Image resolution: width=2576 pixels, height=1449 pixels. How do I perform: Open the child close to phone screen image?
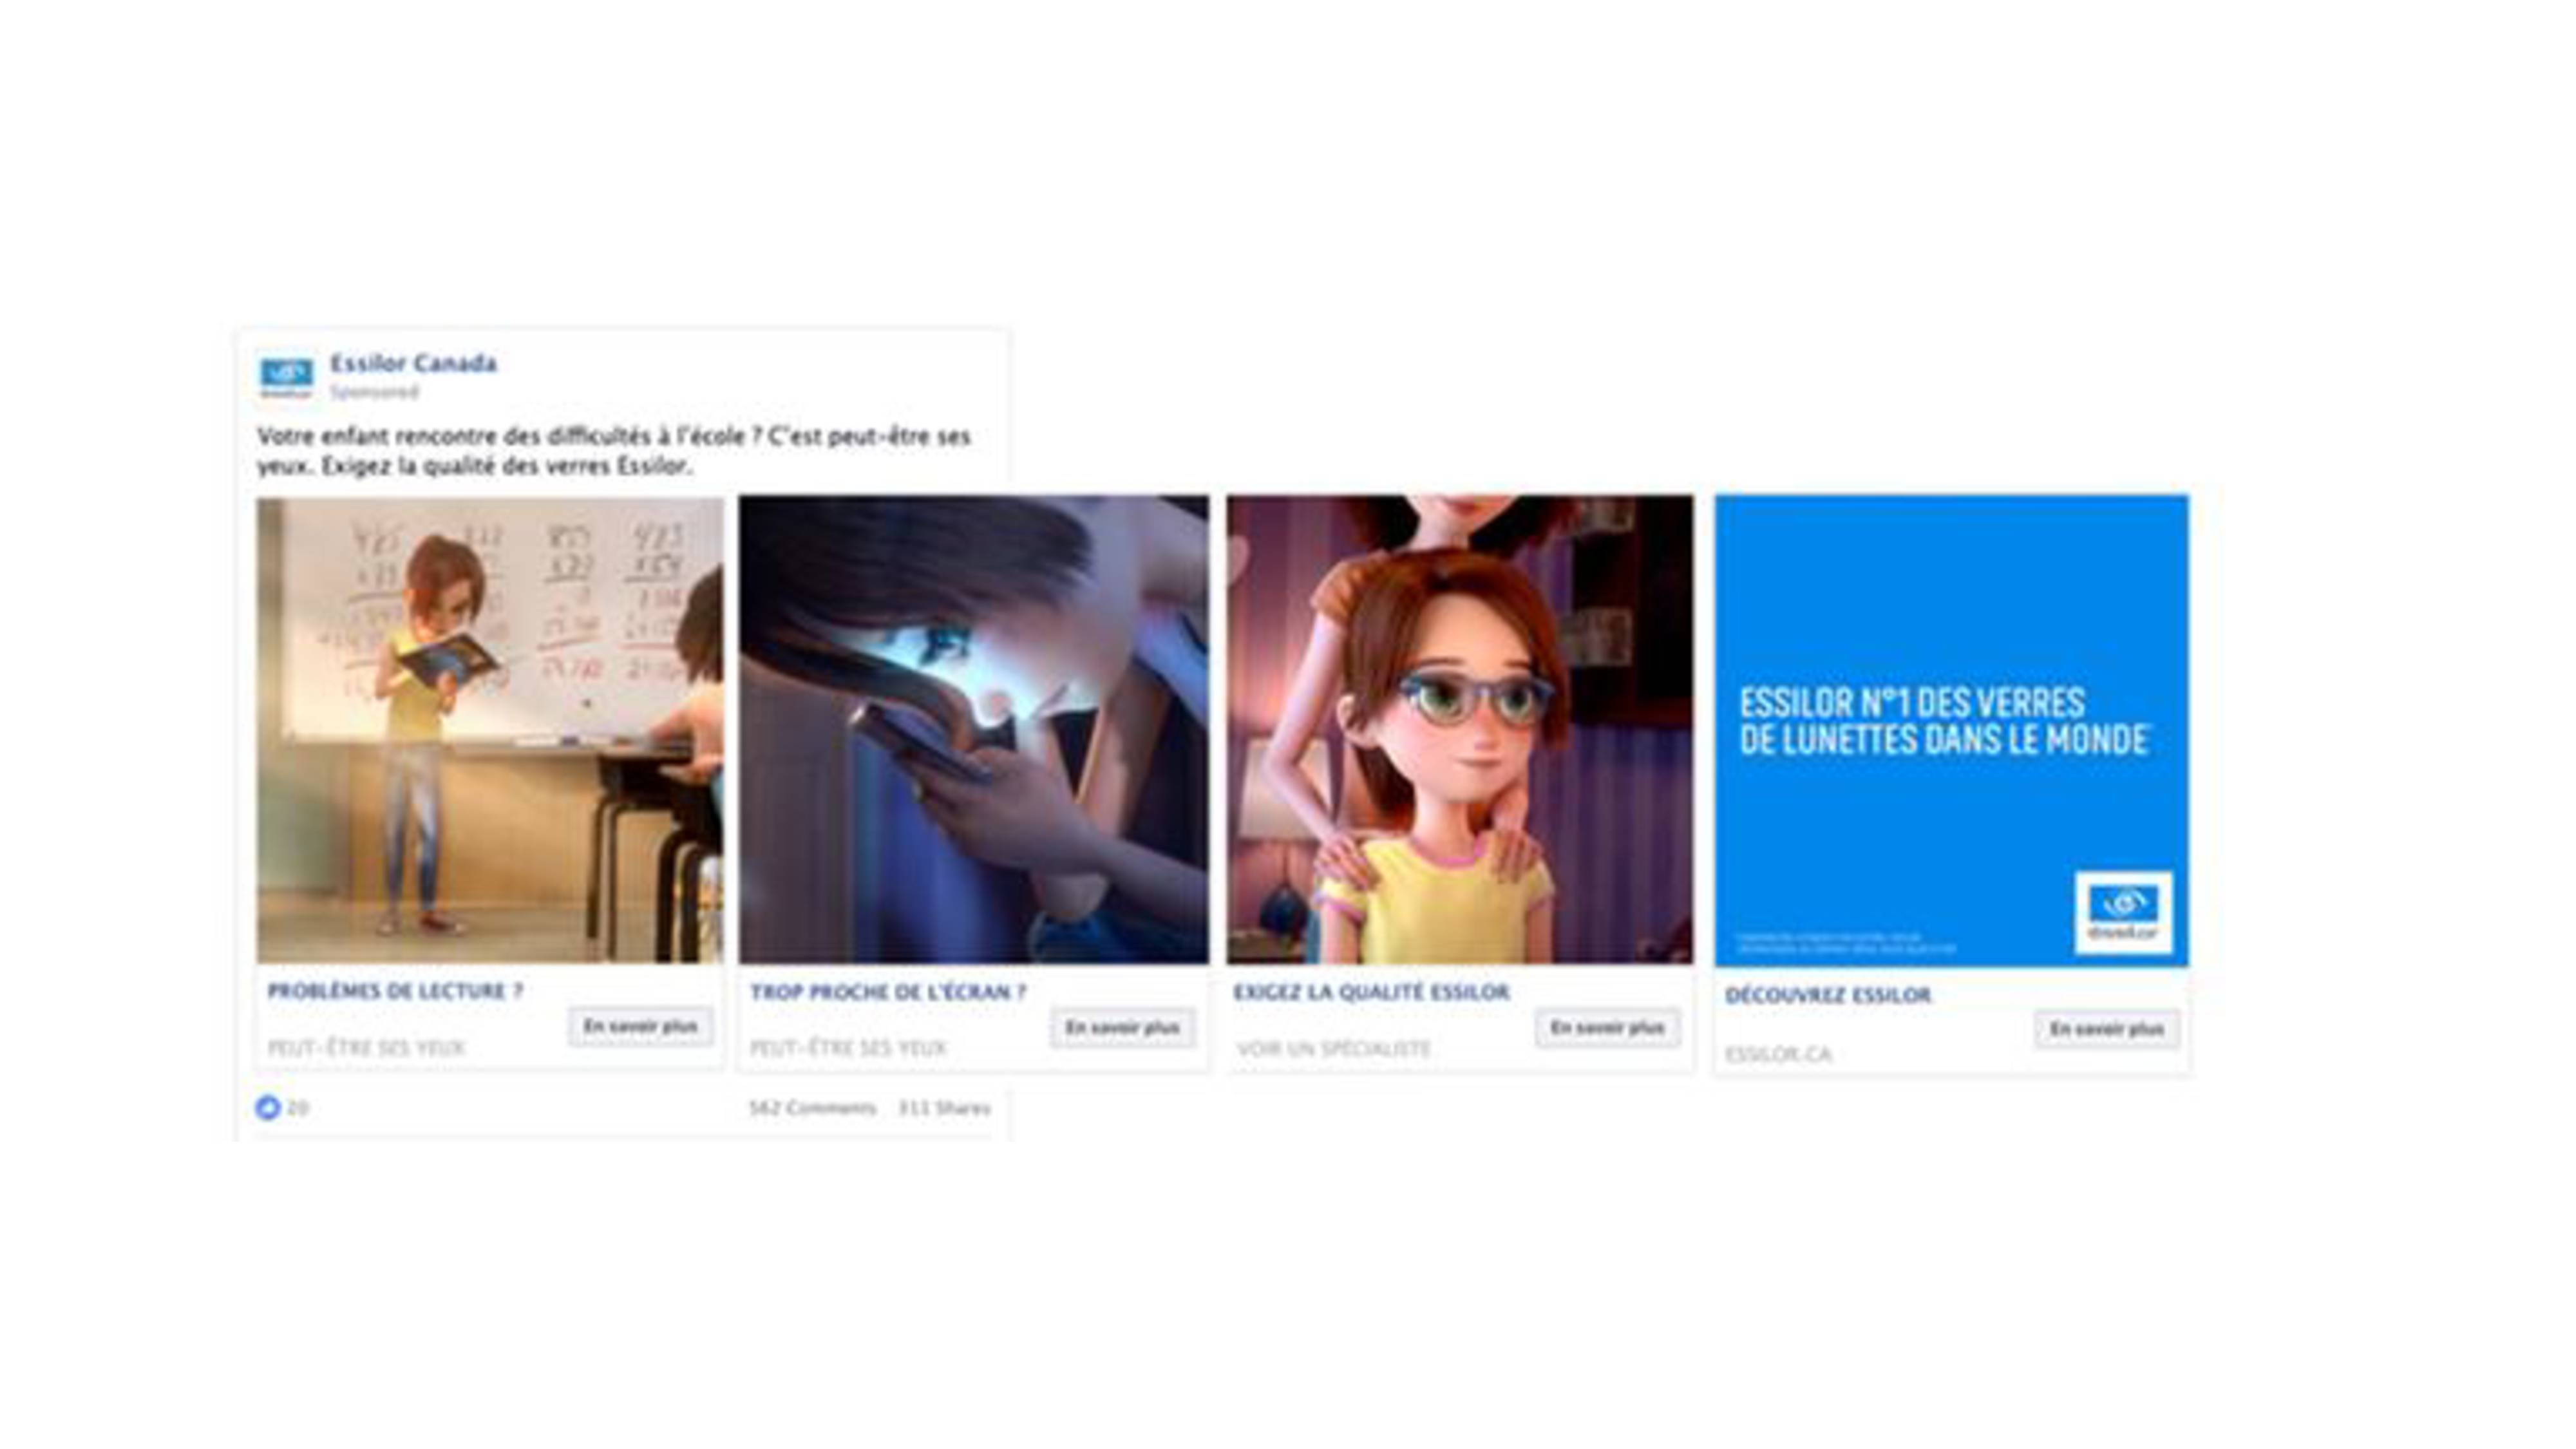pos(974,730)
